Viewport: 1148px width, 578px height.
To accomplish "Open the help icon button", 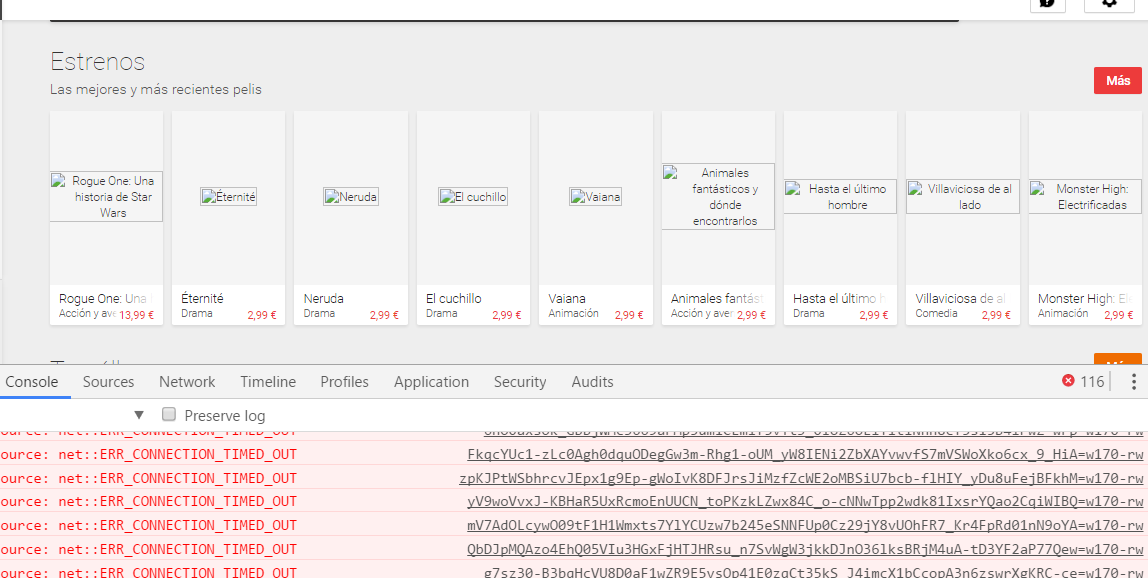I will point(1047,3).
